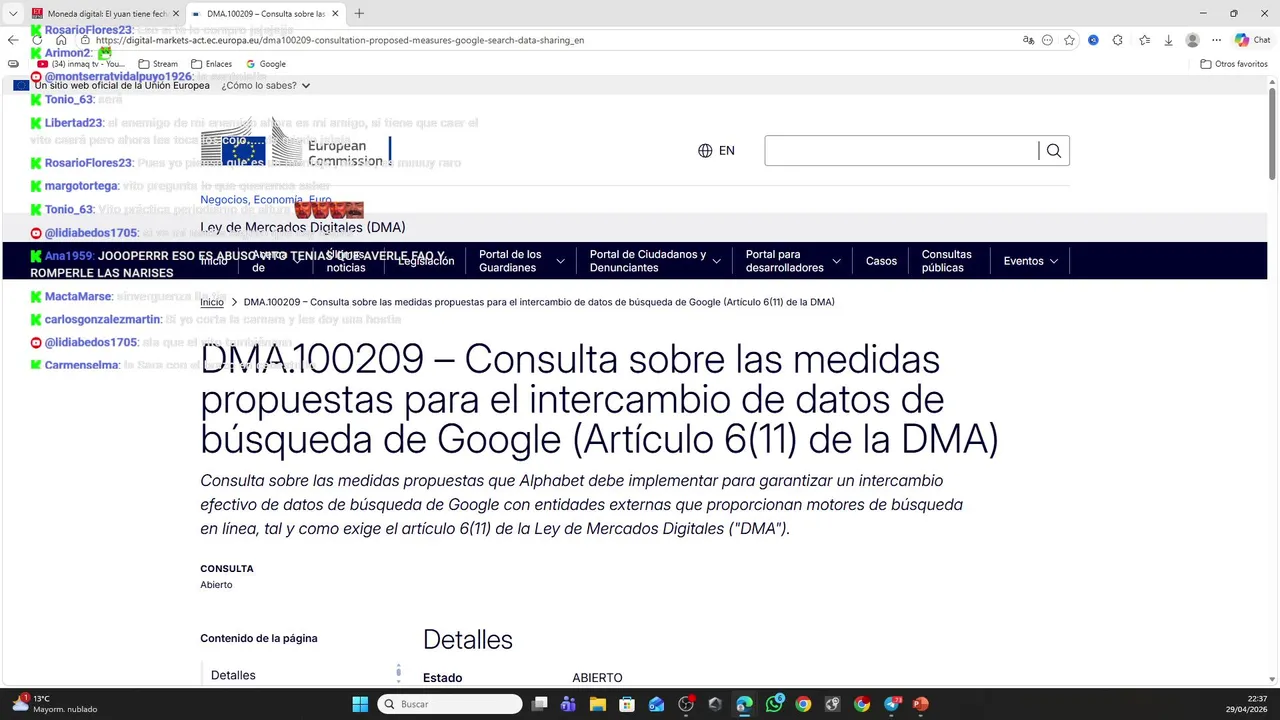Screen dimensions: 1280x720
Task: Open the tab list dropdown arrow
Action: pos(13,14)
